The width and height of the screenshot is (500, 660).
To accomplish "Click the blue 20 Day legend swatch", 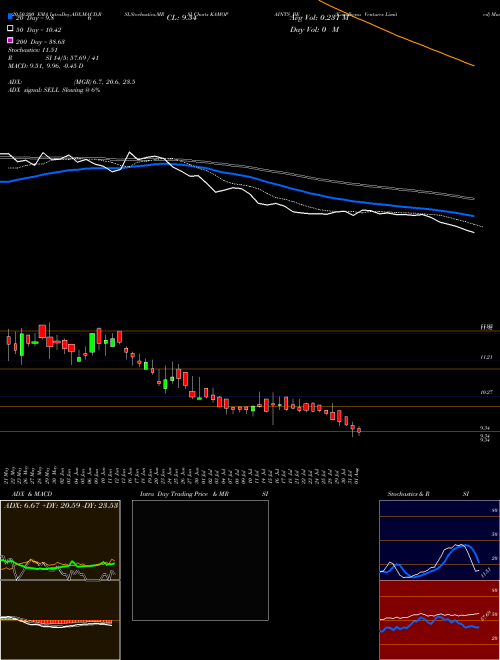I will 10,16.
